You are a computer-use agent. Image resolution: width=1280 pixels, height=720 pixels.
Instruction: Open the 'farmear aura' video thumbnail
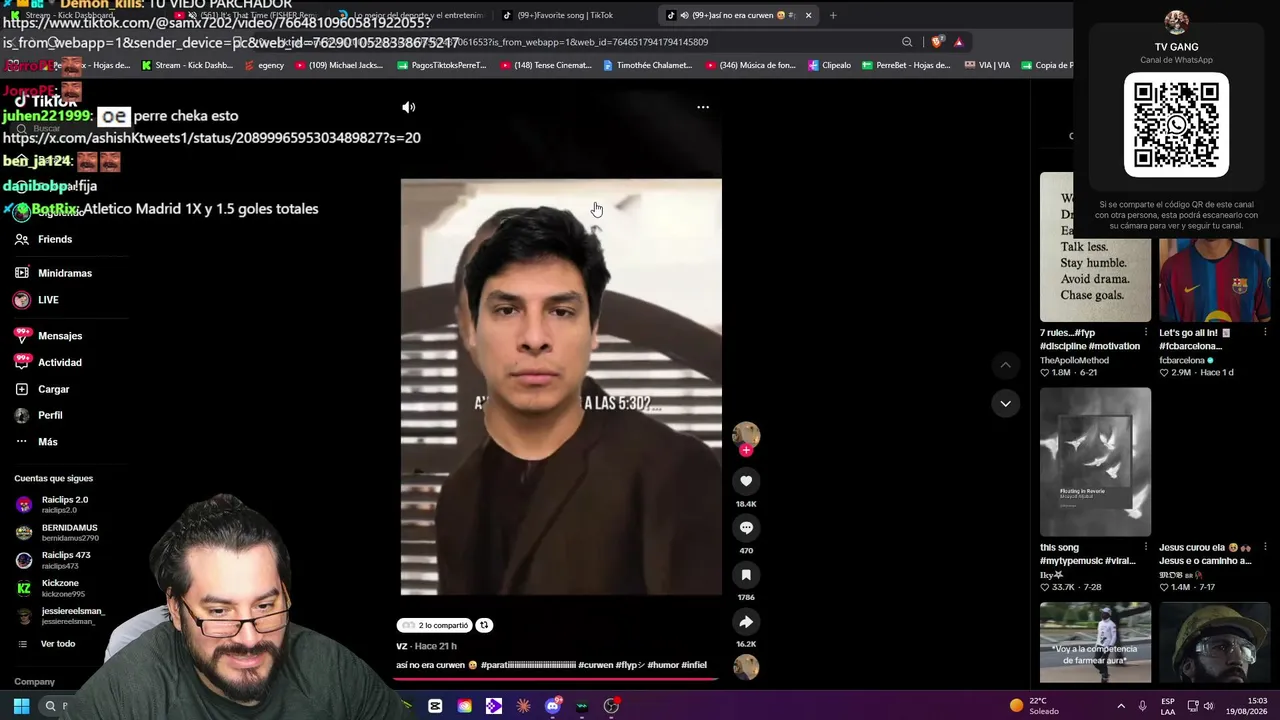click(1095, 642)
